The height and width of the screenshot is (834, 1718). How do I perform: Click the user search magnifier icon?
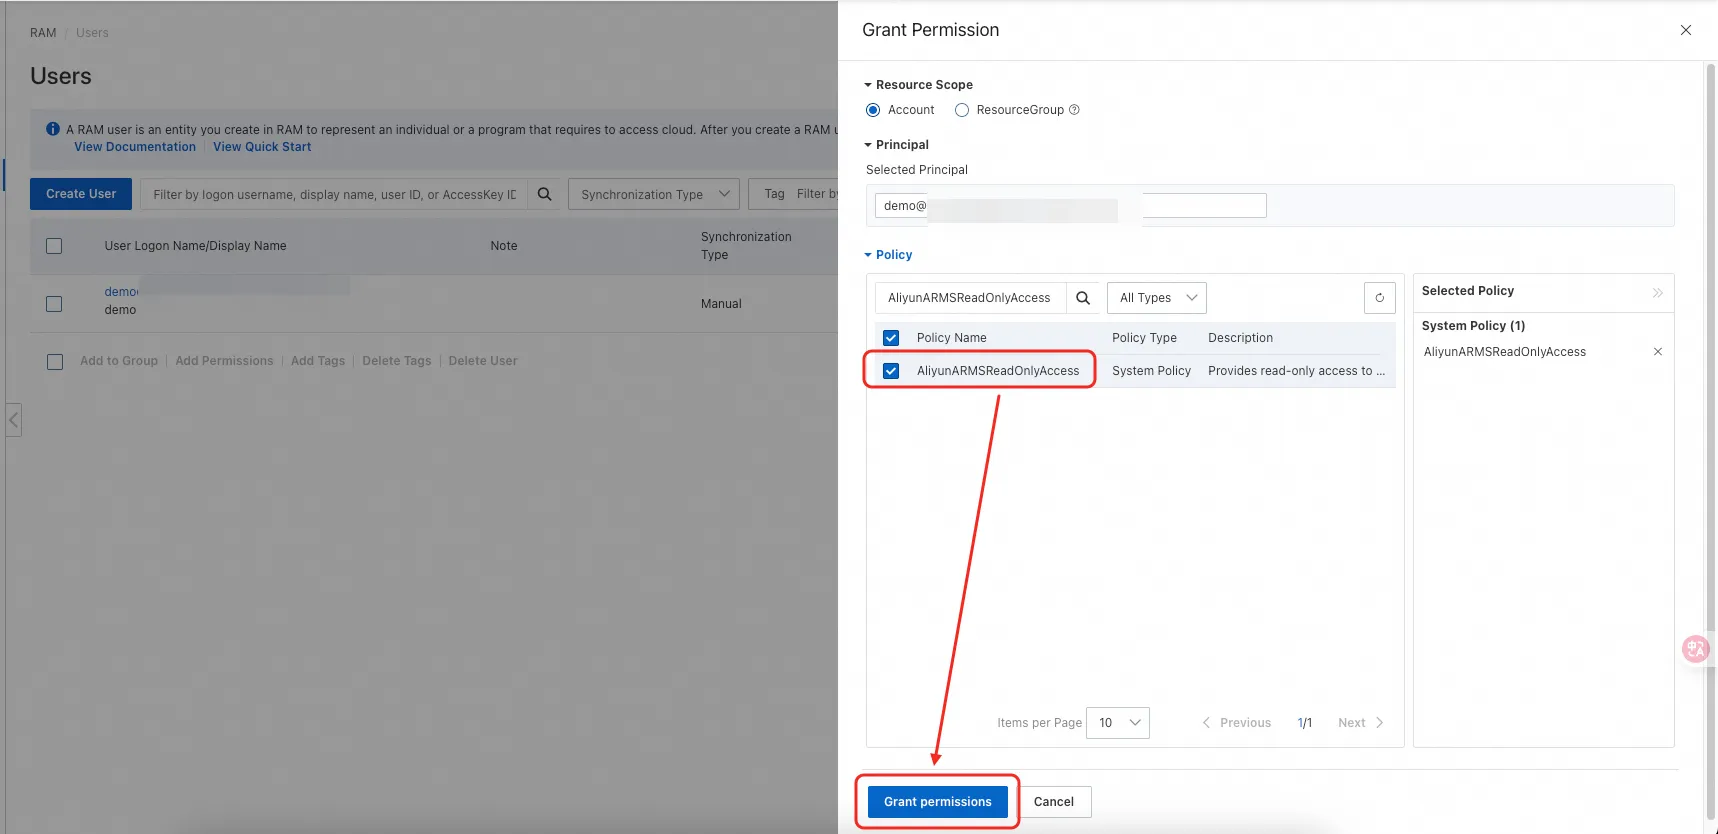544,194
